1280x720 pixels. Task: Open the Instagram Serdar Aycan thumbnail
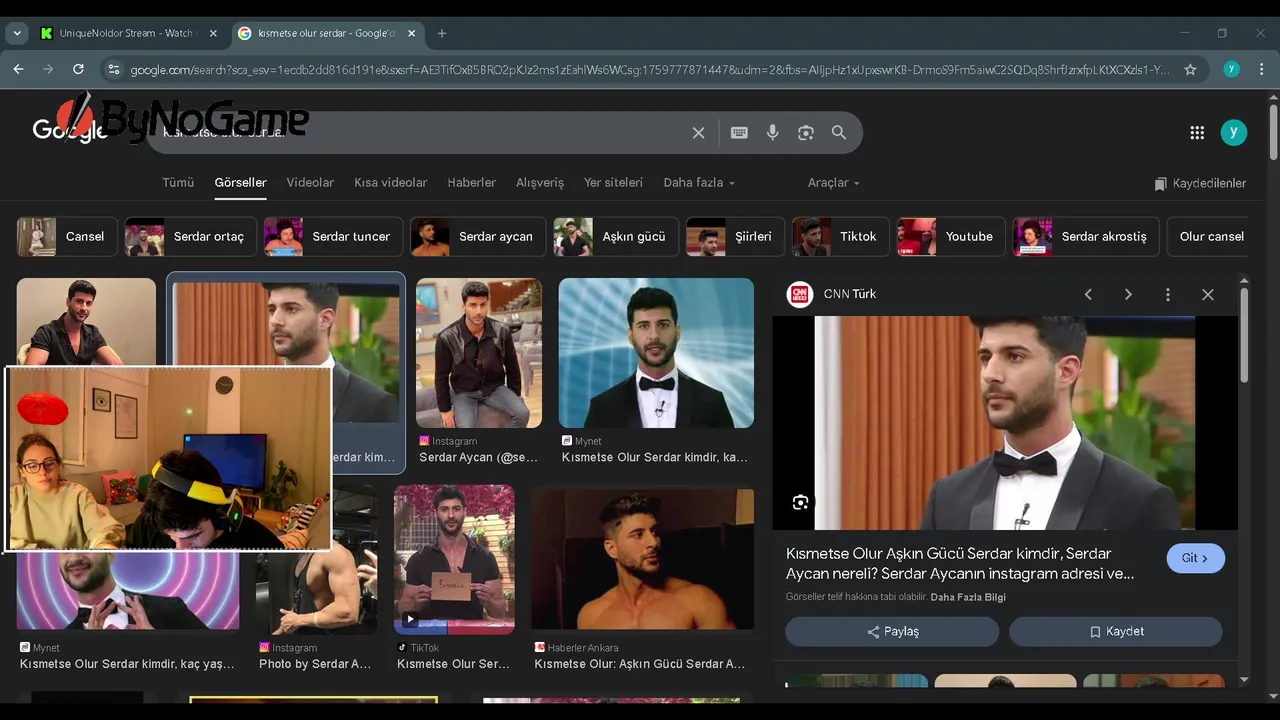[479, 353]
